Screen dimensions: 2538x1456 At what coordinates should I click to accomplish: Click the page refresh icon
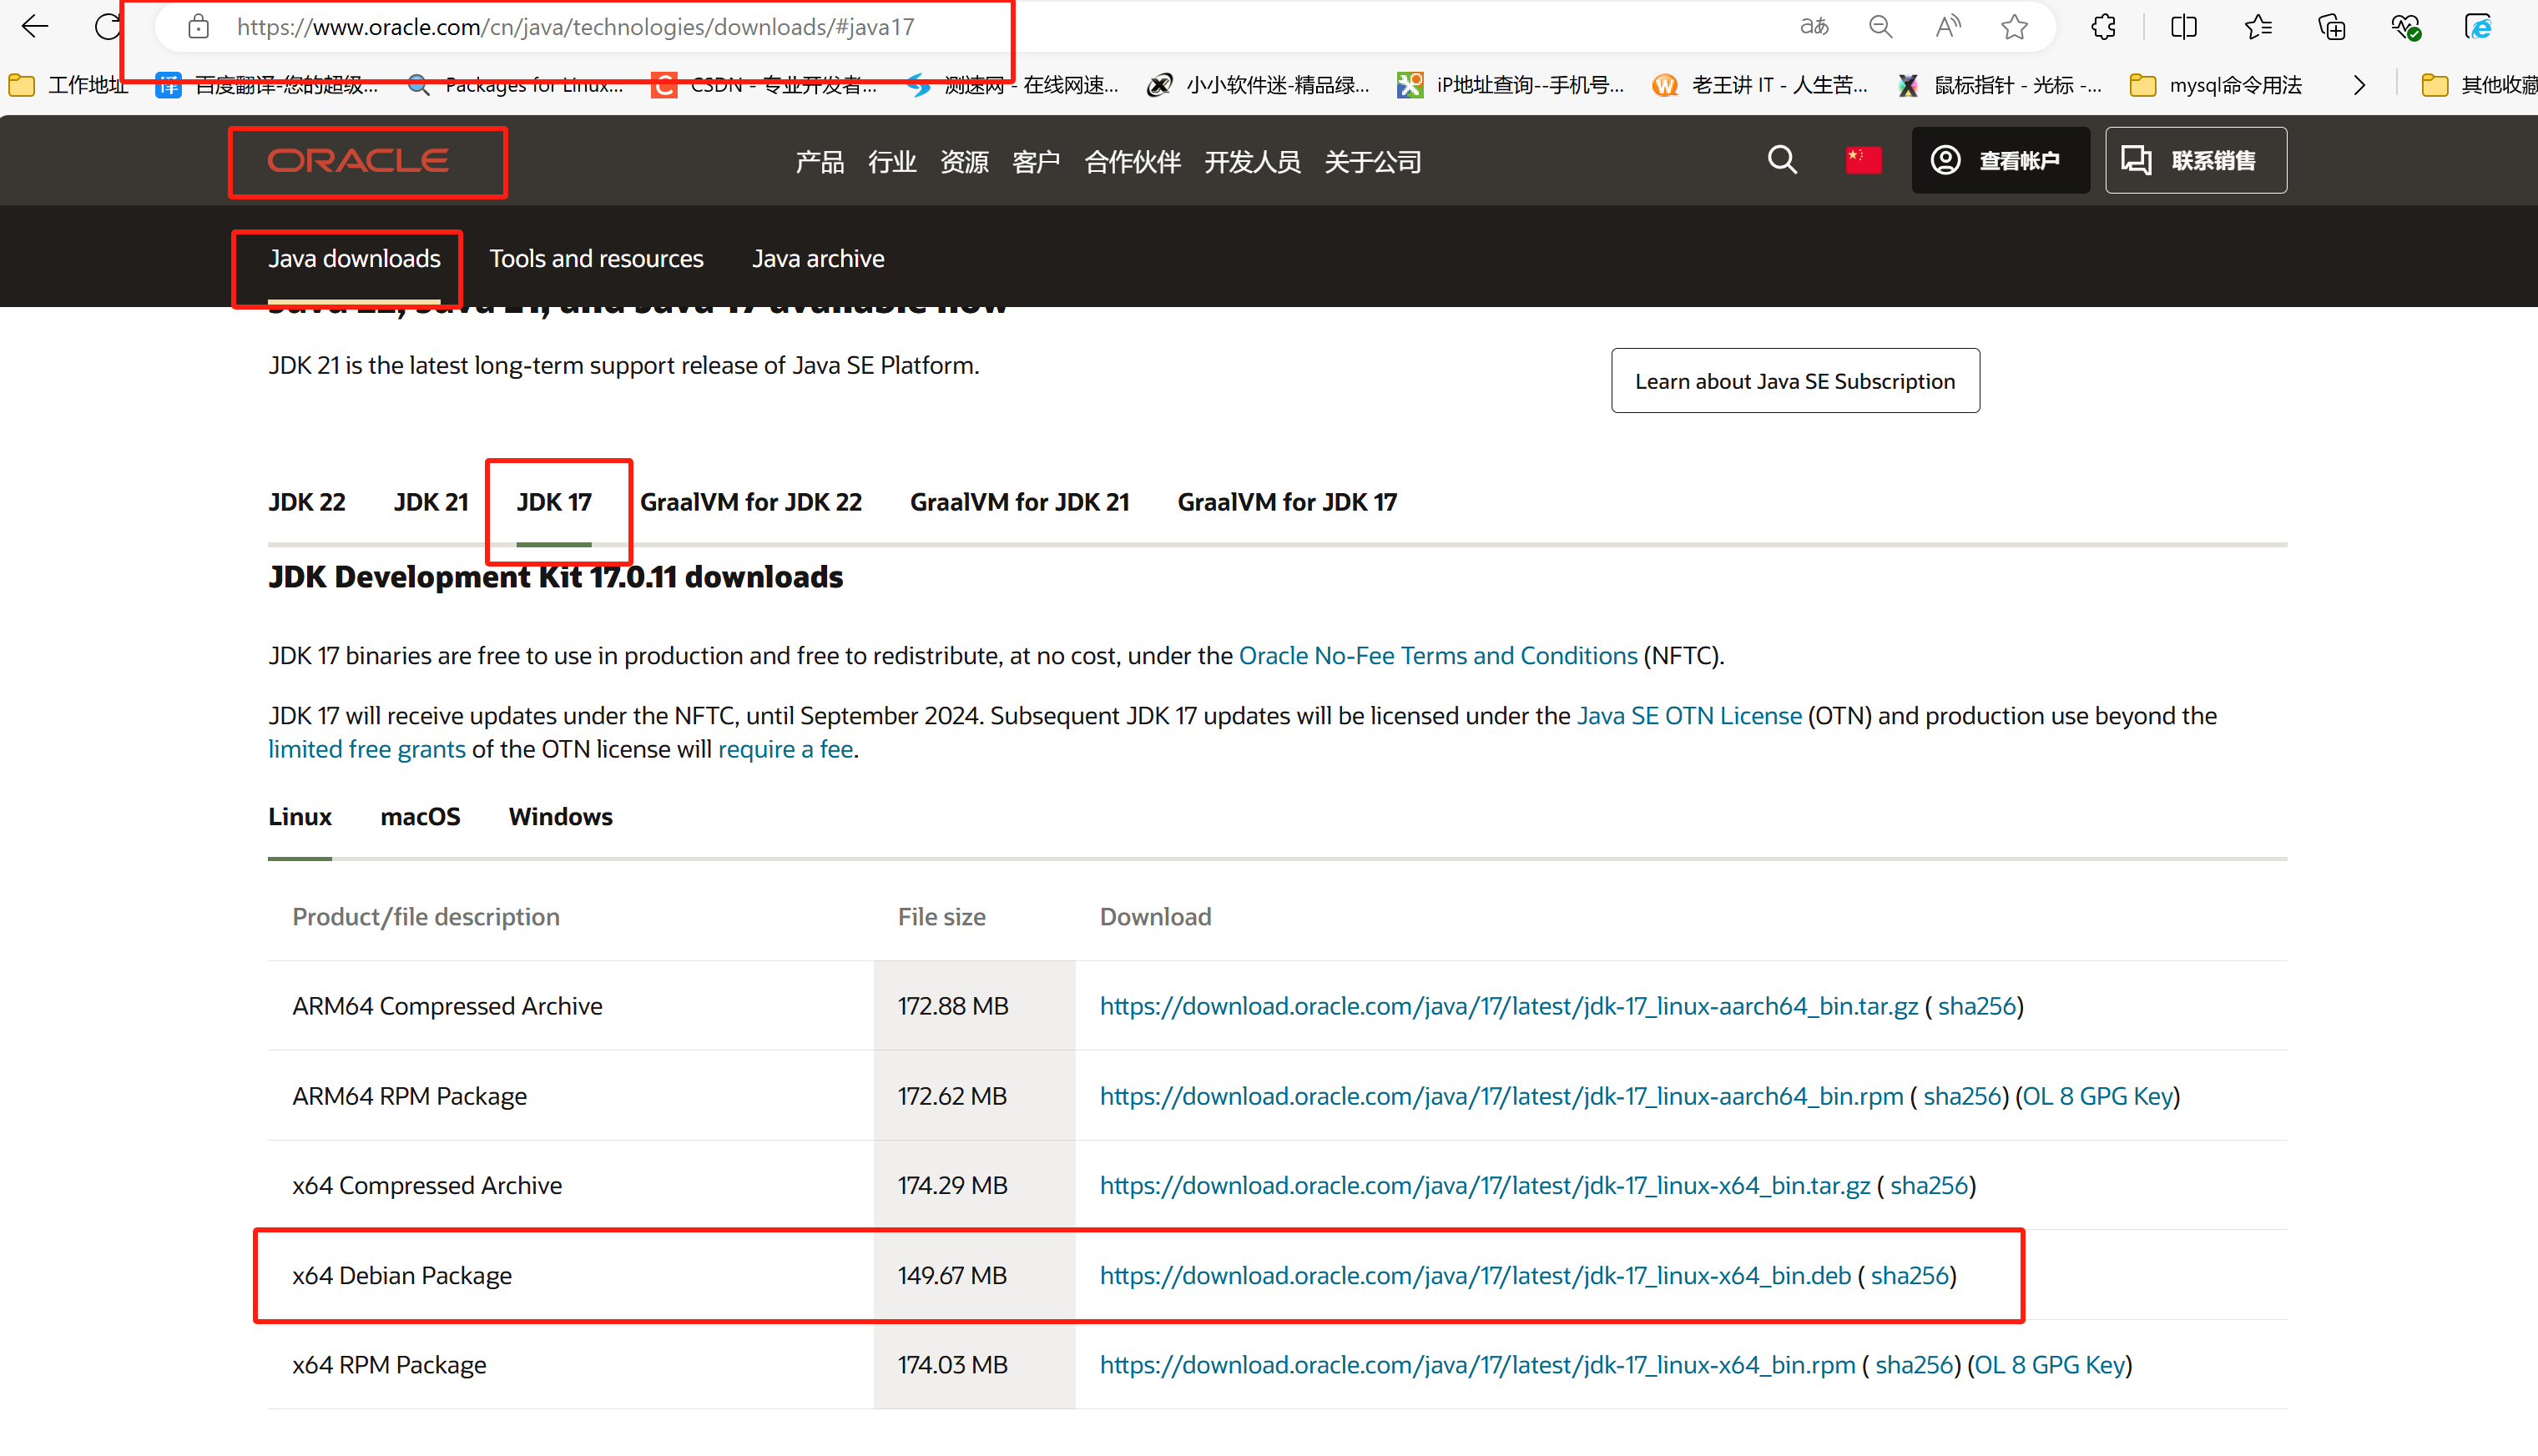click(x=107, y=27)
